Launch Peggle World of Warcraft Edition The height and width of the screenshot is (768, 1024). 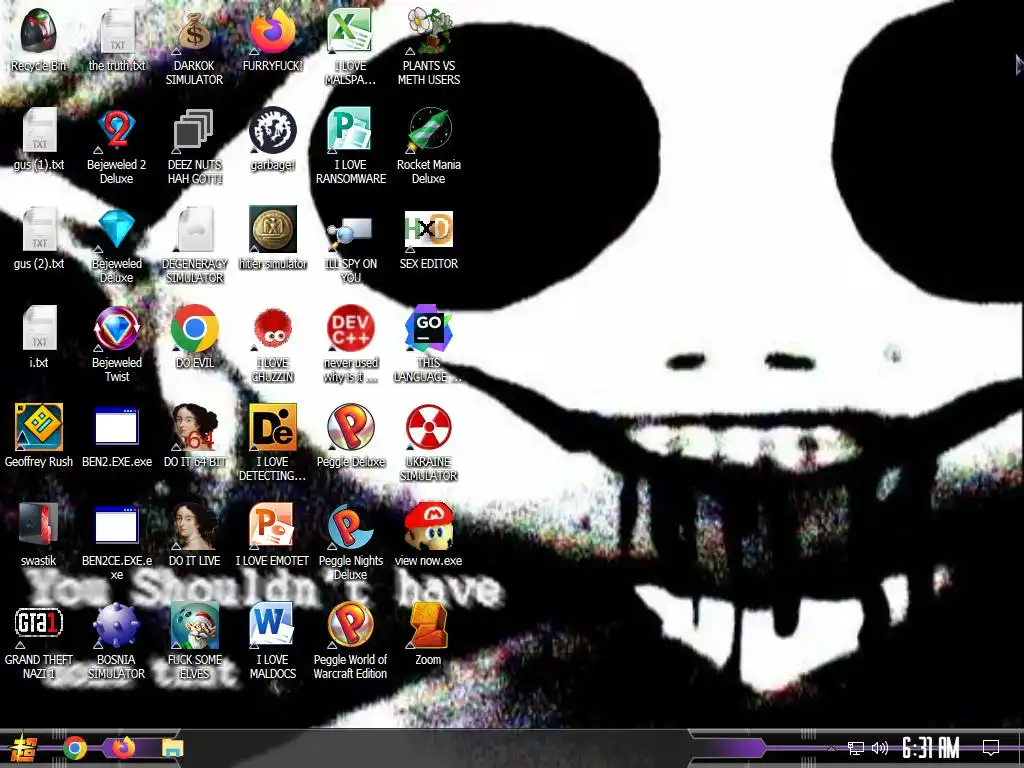[x=351, y=626]
